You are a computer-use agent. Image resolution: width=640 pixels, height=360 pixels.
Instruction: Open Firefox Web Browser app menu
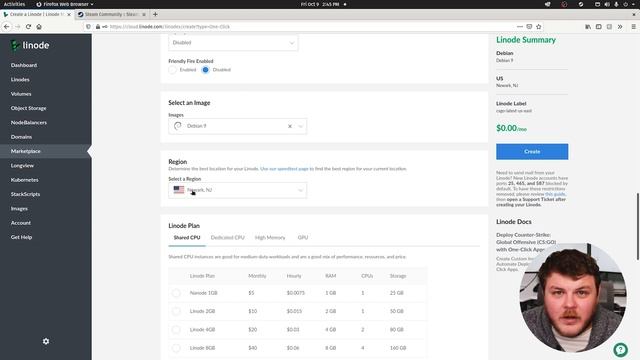point(65,4)
